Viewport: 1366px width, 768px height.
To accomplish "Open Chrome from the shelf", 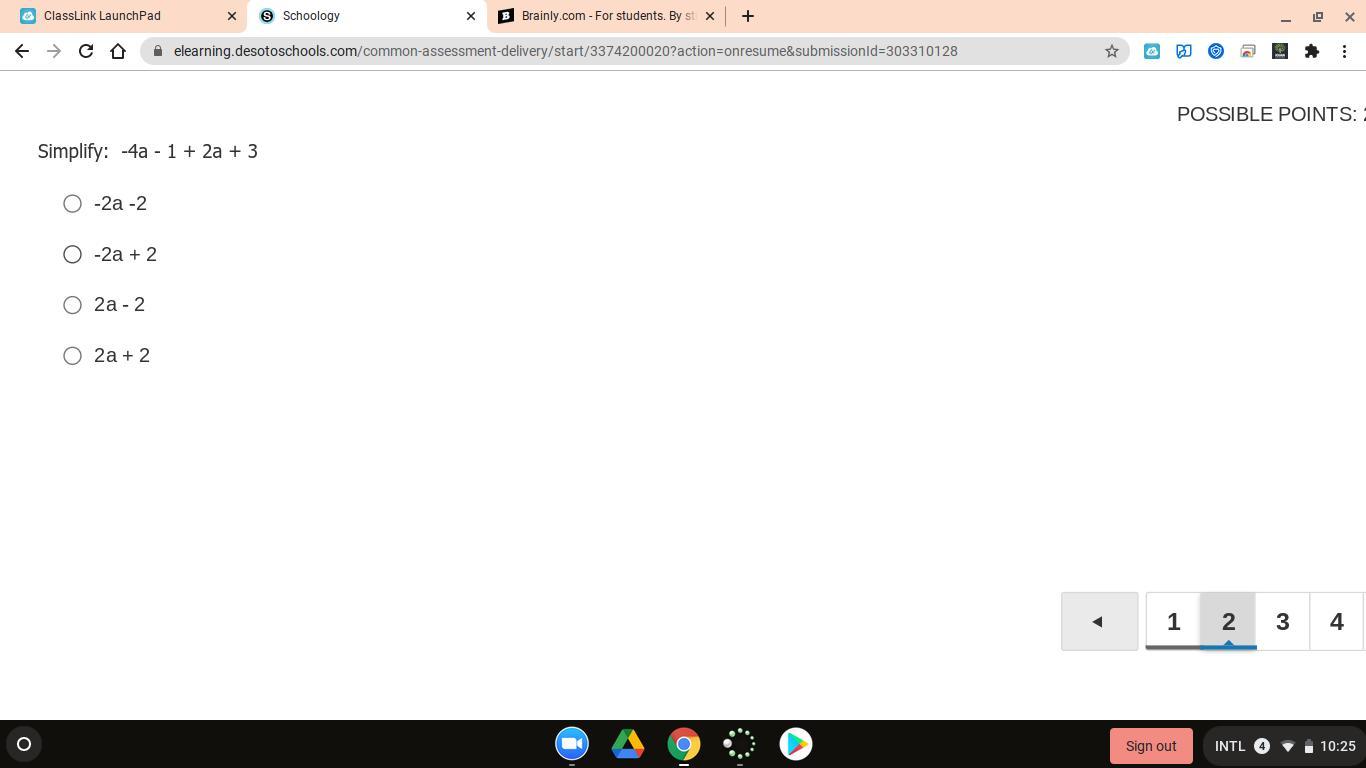I will pos(684,744).
